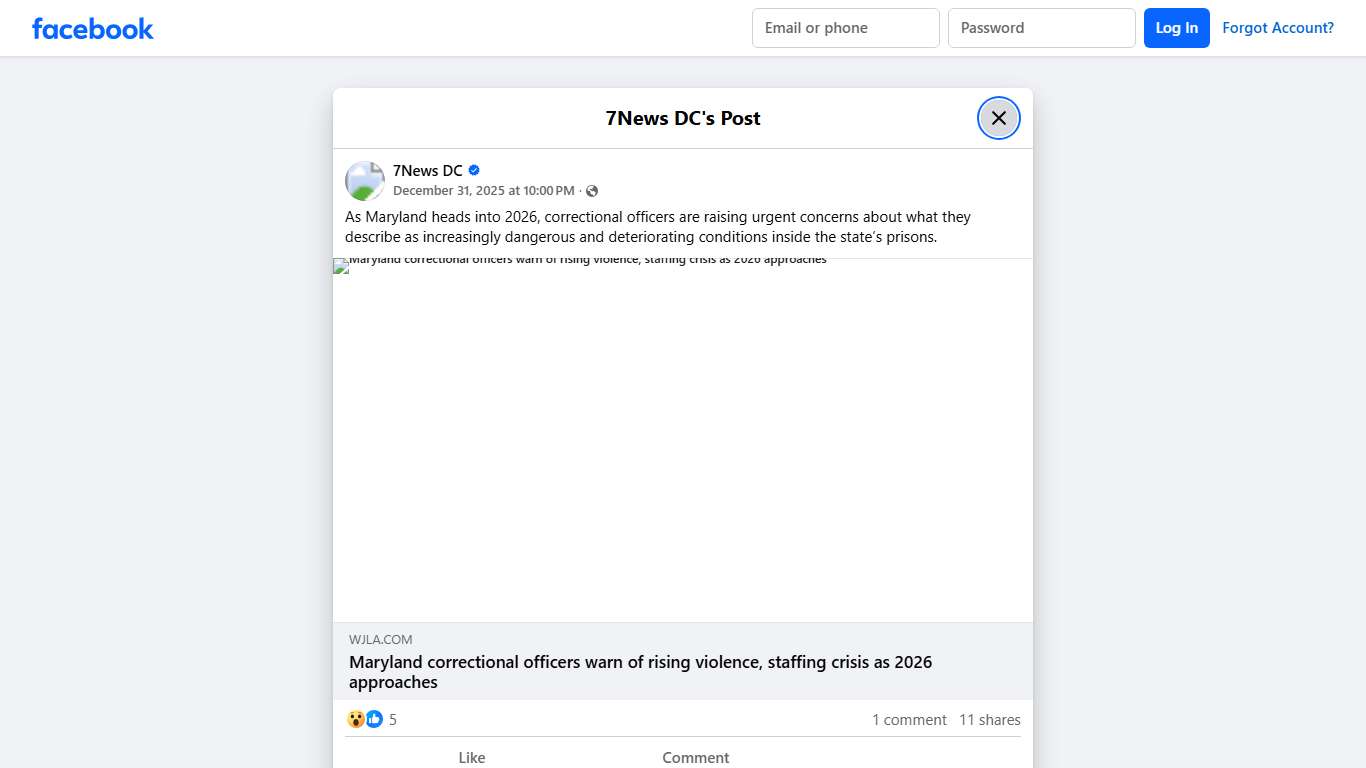Screen dimensions: 1366x768
Task: Close the 7News DC post dialog
Action: click(x=998, y=118)
